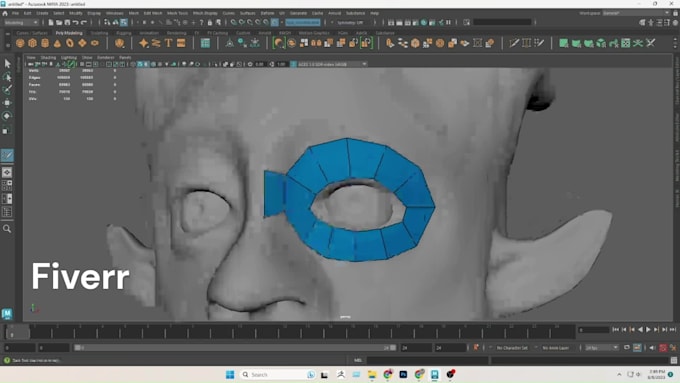This screenshot has height=383, width=680.
Task: Toggle the highlighted snap button in status line
Action: [x=275, y=23]
